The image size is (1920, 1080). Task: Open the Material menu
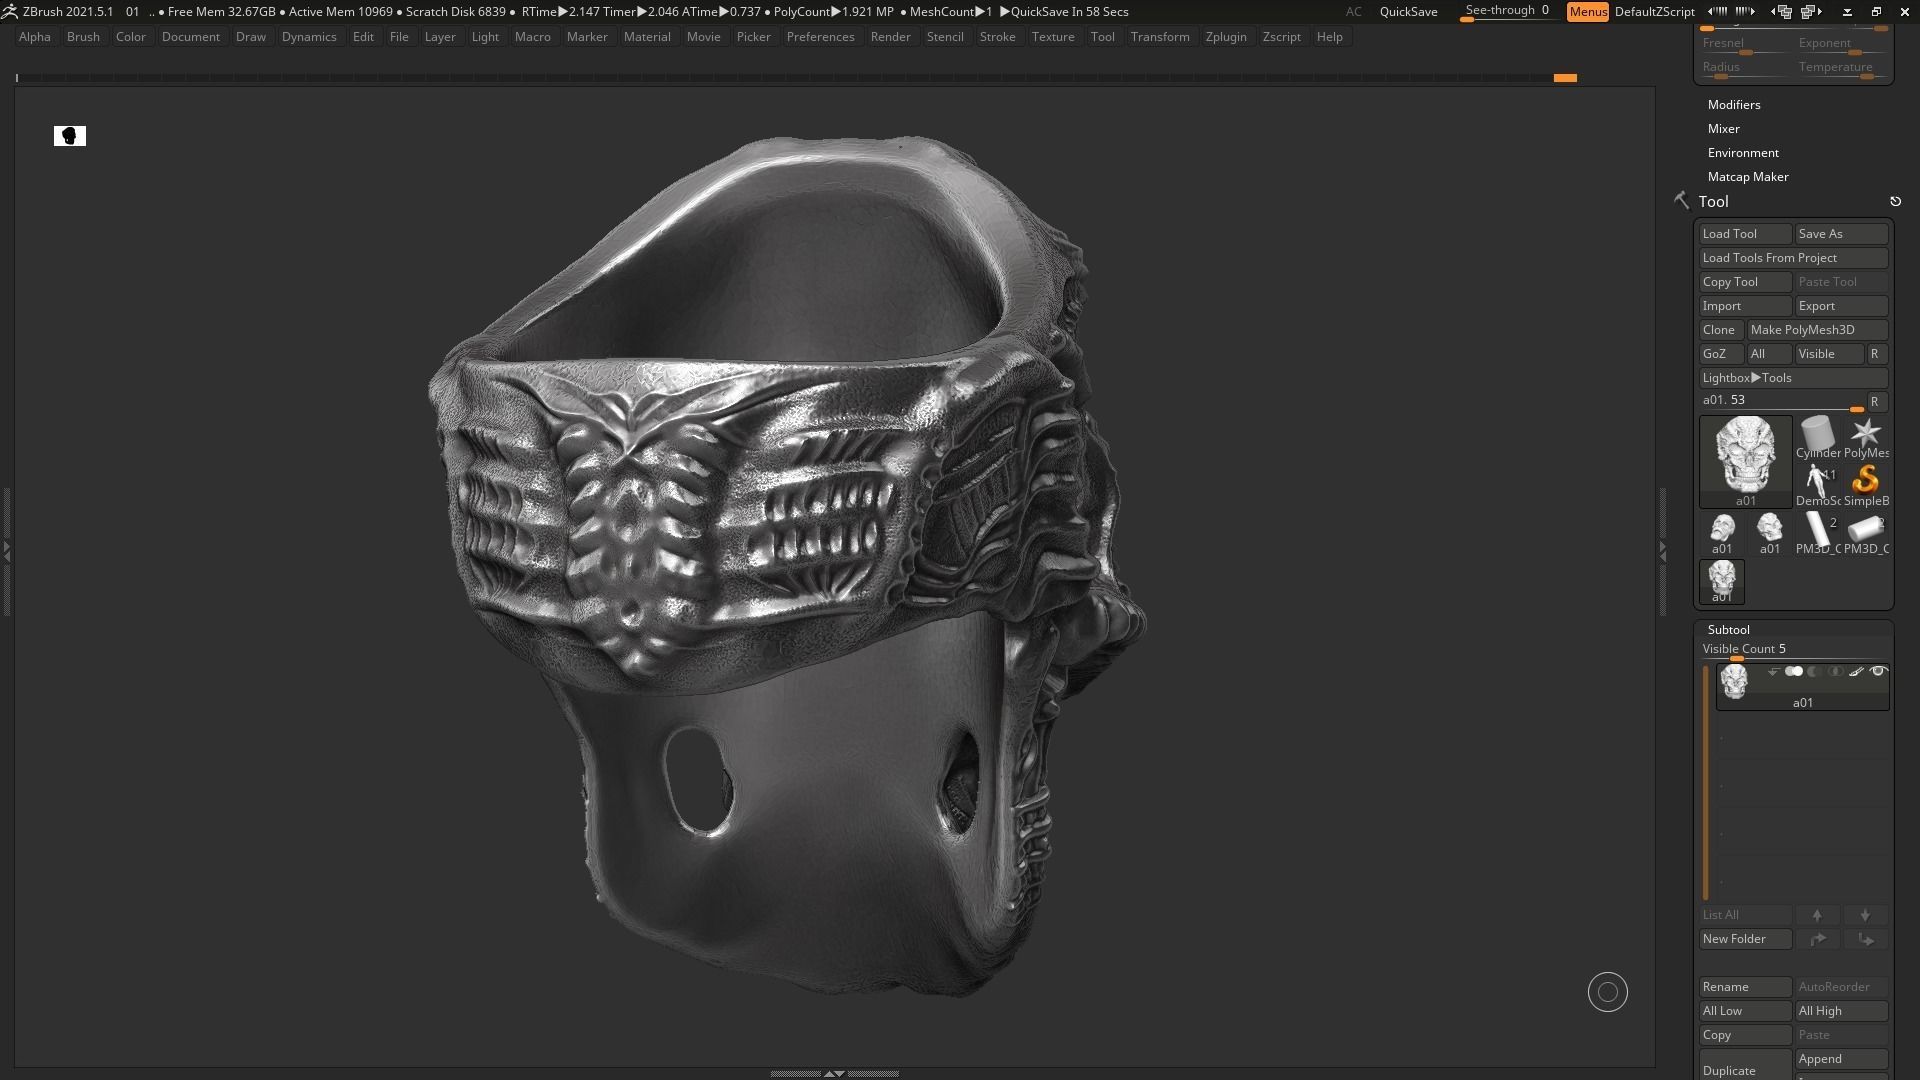pyautogui.click(x=647, y=37)
